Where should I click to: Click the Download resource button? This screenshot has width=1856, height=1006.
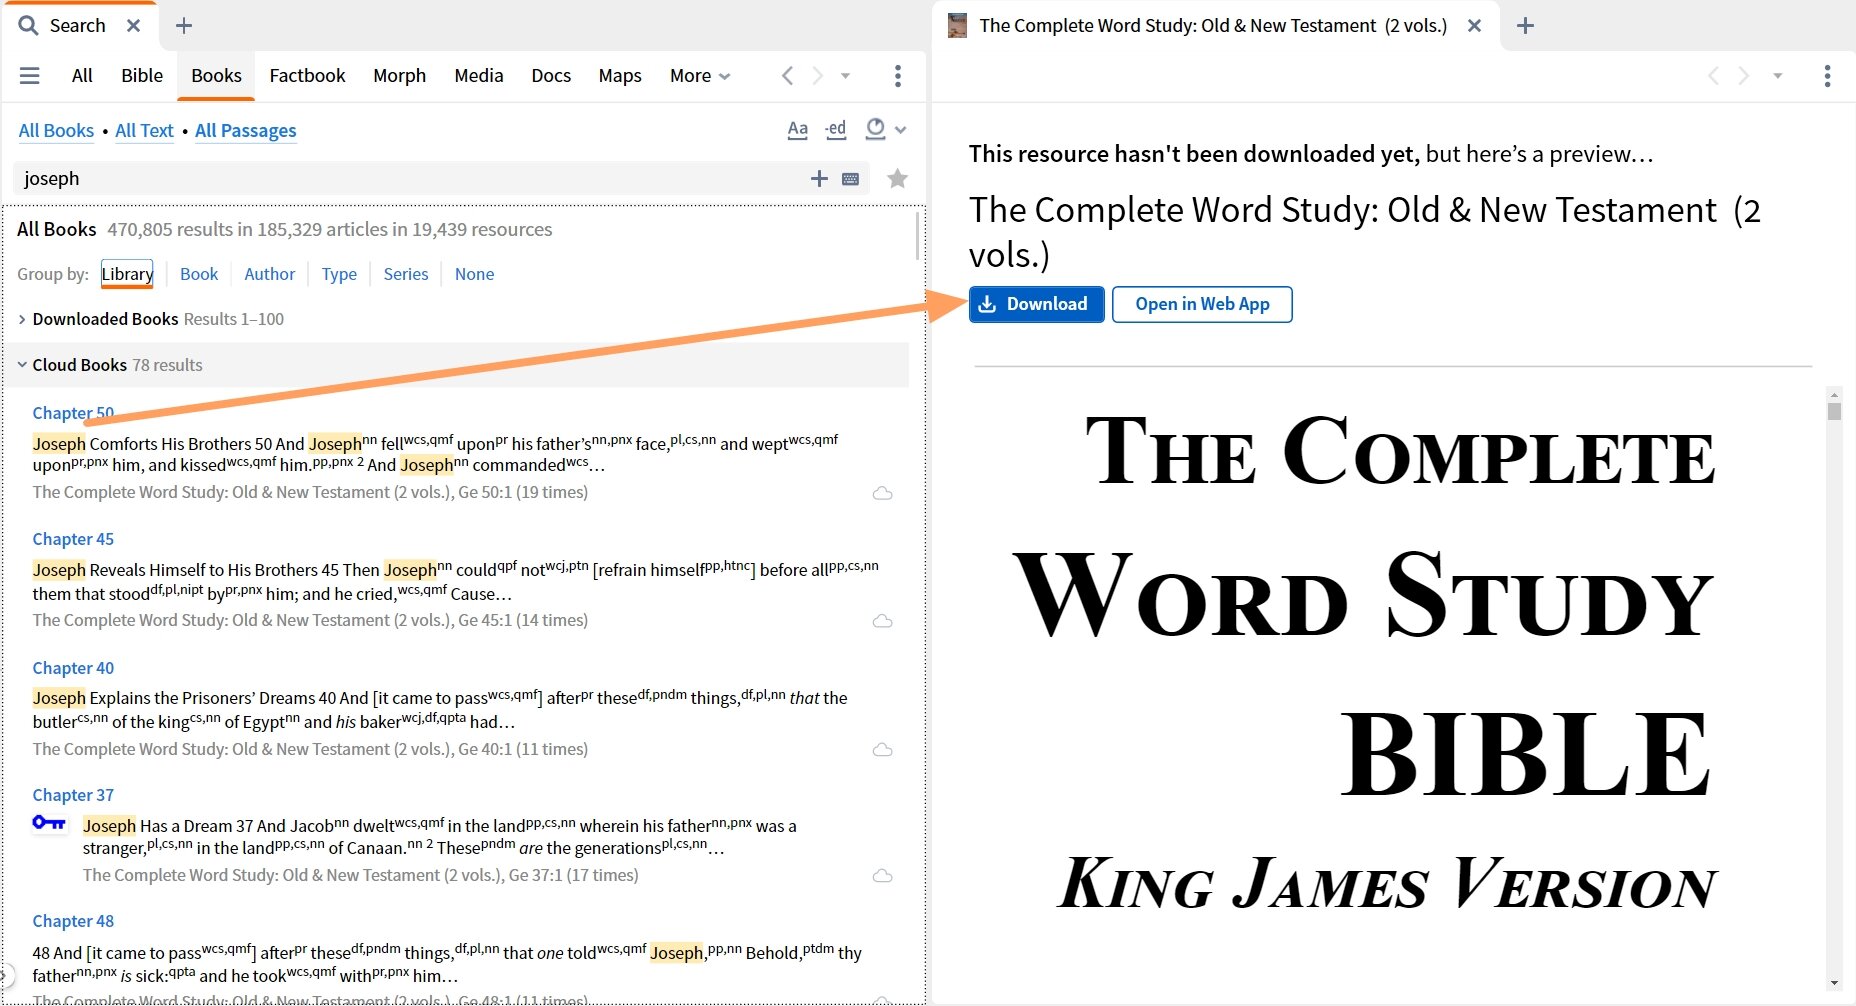pyautogui.click(x=1036, y=304)
